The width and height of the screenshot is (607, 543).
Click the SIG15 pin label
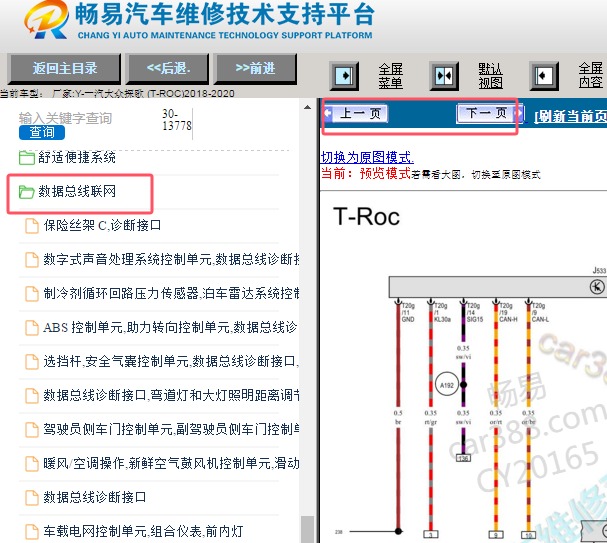[475, 319]
